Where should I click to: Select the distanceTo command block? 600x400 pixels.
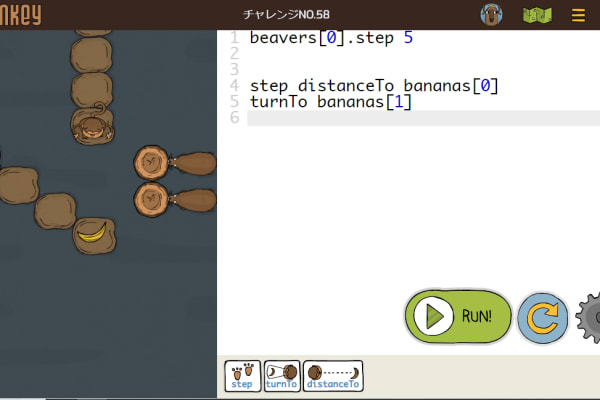tap(333, 375)
